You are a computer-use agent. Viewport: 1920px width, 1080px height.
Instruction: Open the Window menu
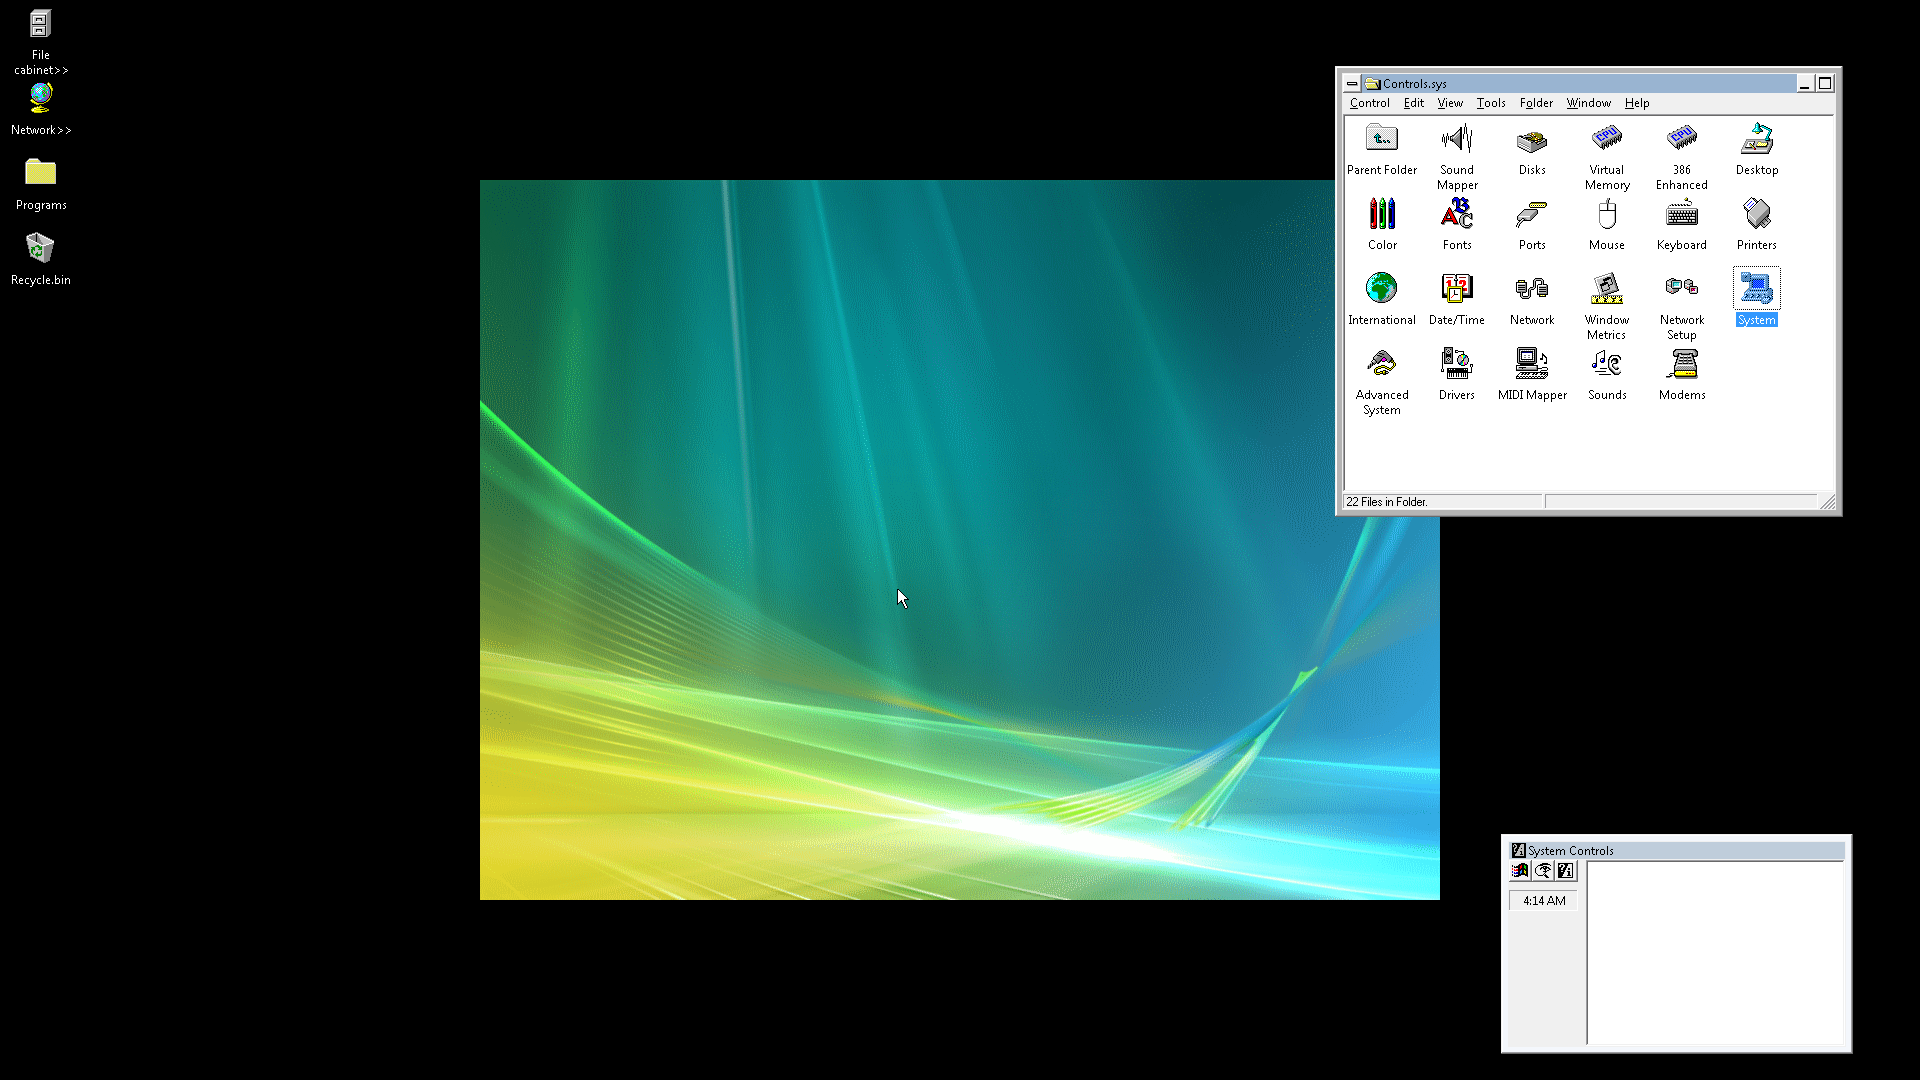click(x=1588, y=103)
